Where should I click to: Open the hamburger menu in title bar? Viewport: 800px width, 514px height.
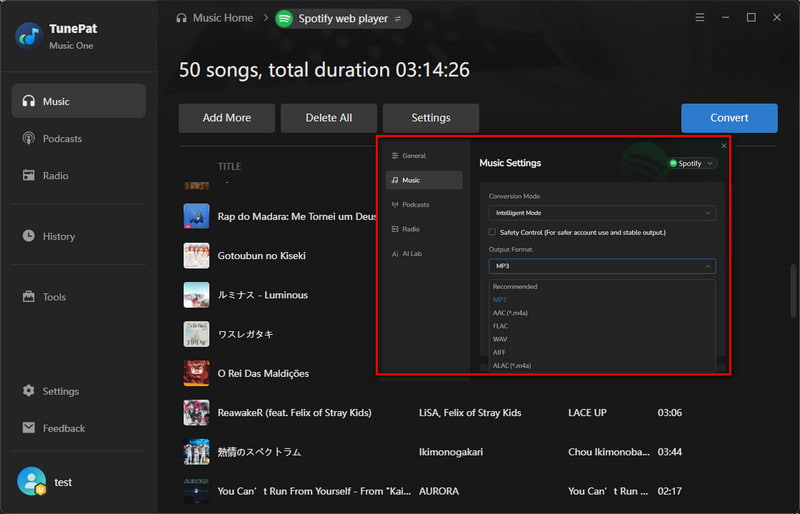699,17
